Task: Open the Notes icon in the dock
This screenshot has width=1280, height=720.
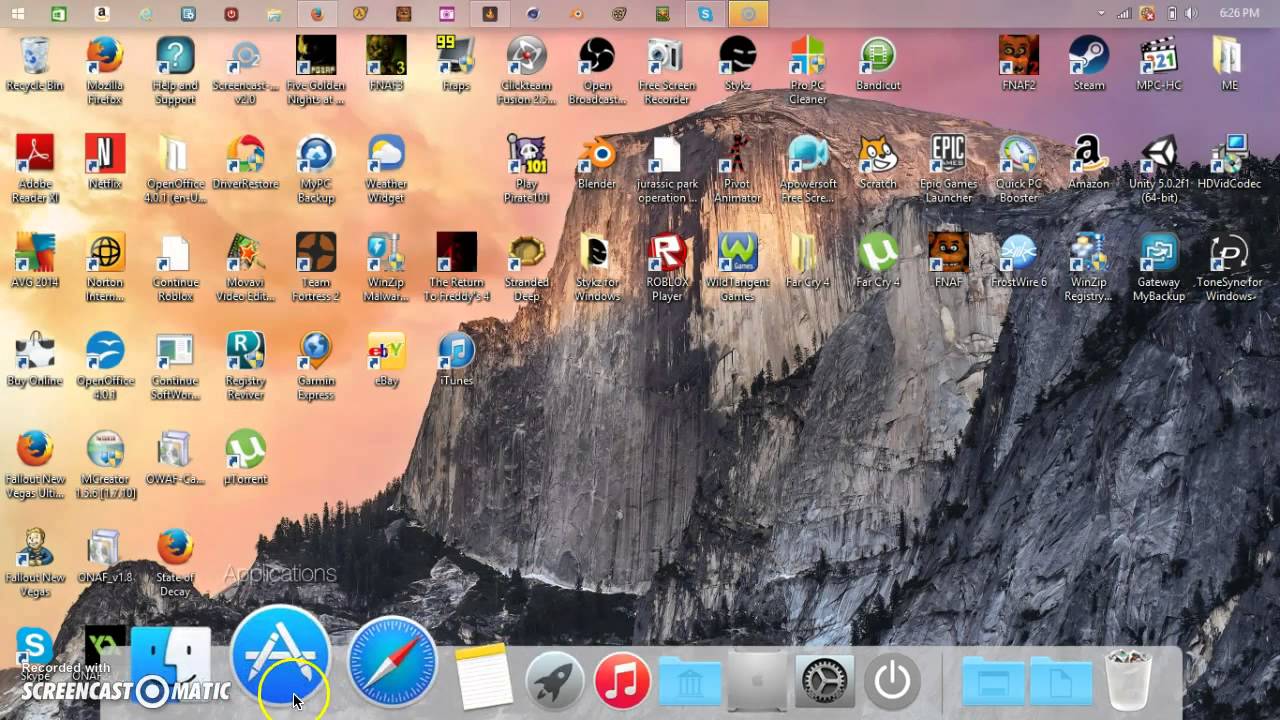Action: coord(484,678)
